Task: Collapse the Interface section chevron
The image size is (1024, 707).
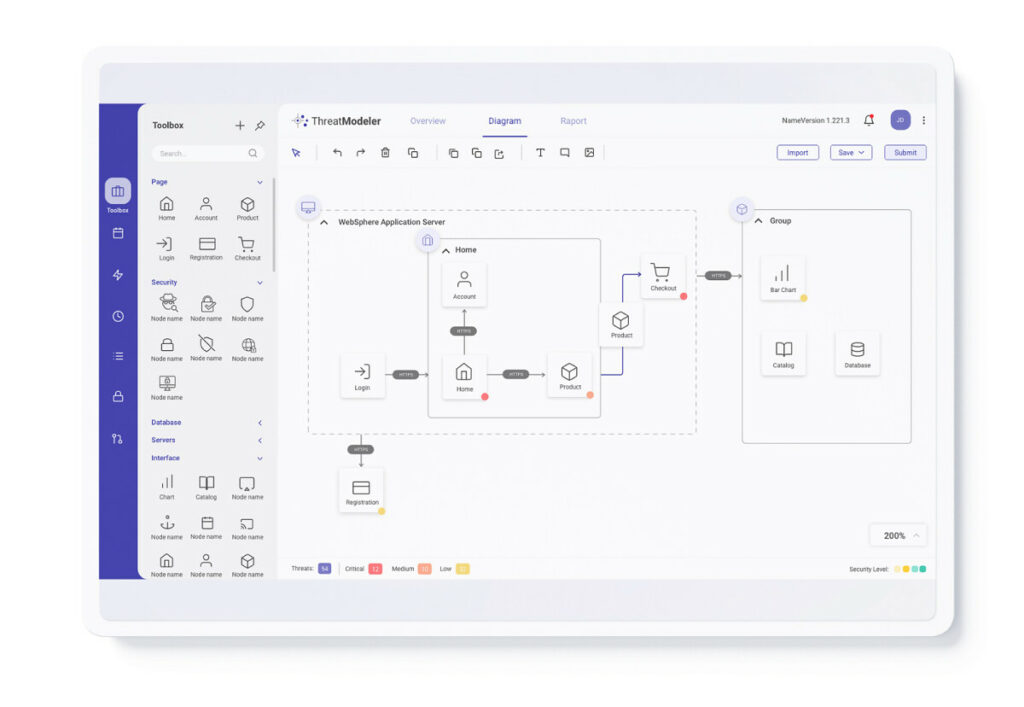Action: point(260,458)
